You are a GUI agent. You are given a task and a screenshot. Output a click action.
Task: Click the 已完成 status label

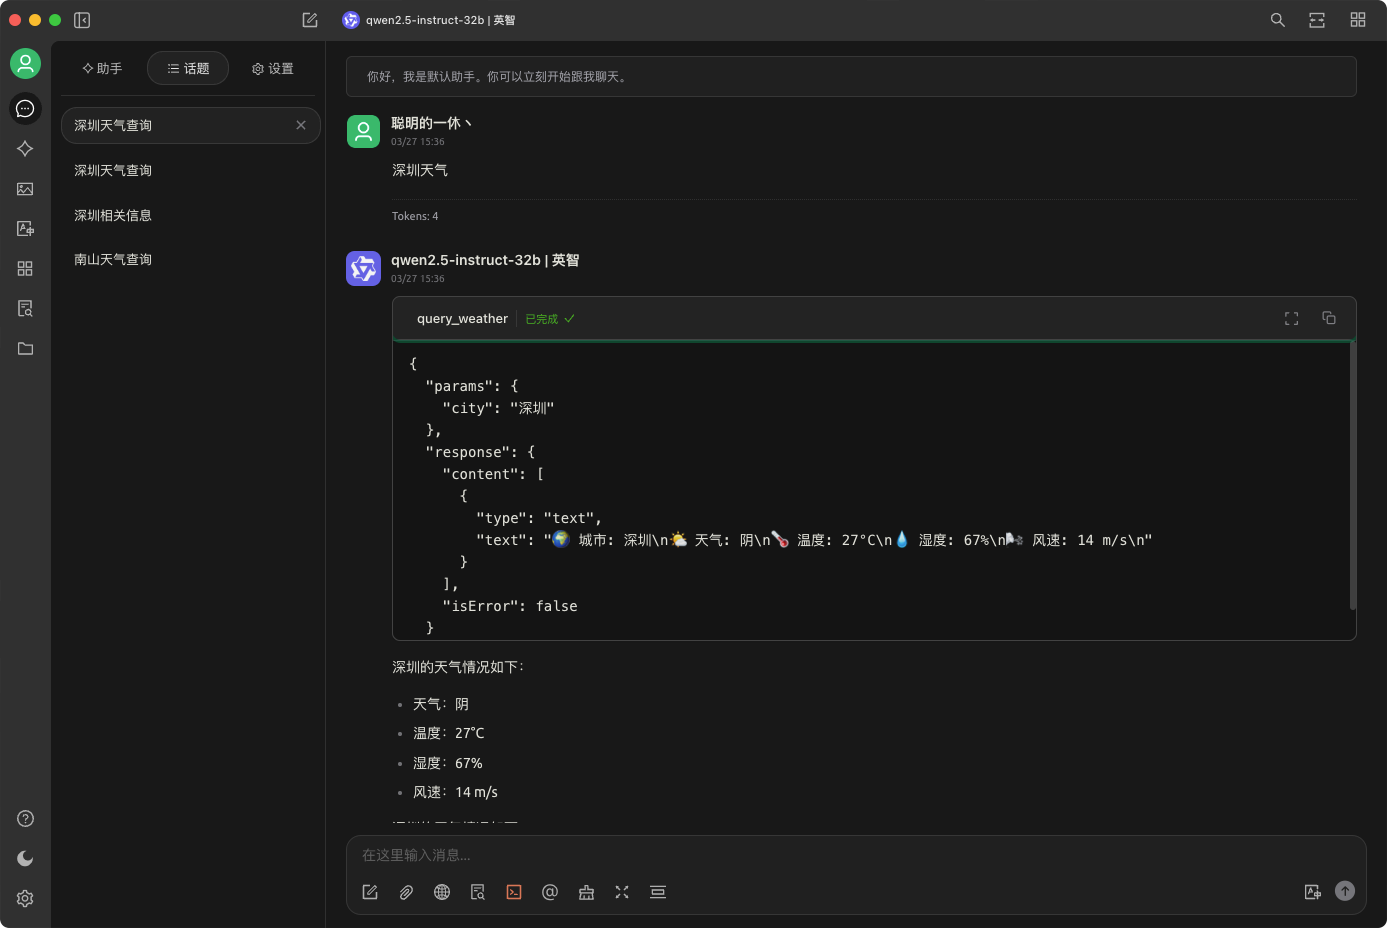tap(549, 319)
